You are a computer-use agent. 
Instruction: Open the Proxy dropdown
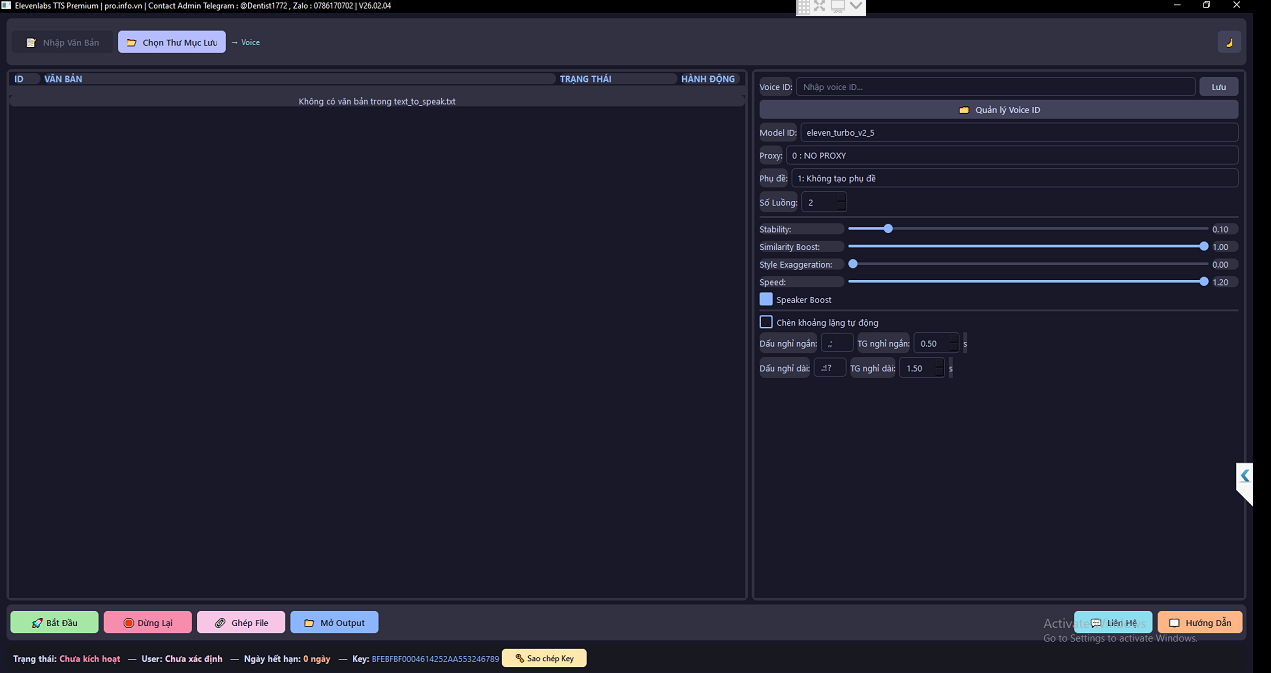pos(1011,156)
